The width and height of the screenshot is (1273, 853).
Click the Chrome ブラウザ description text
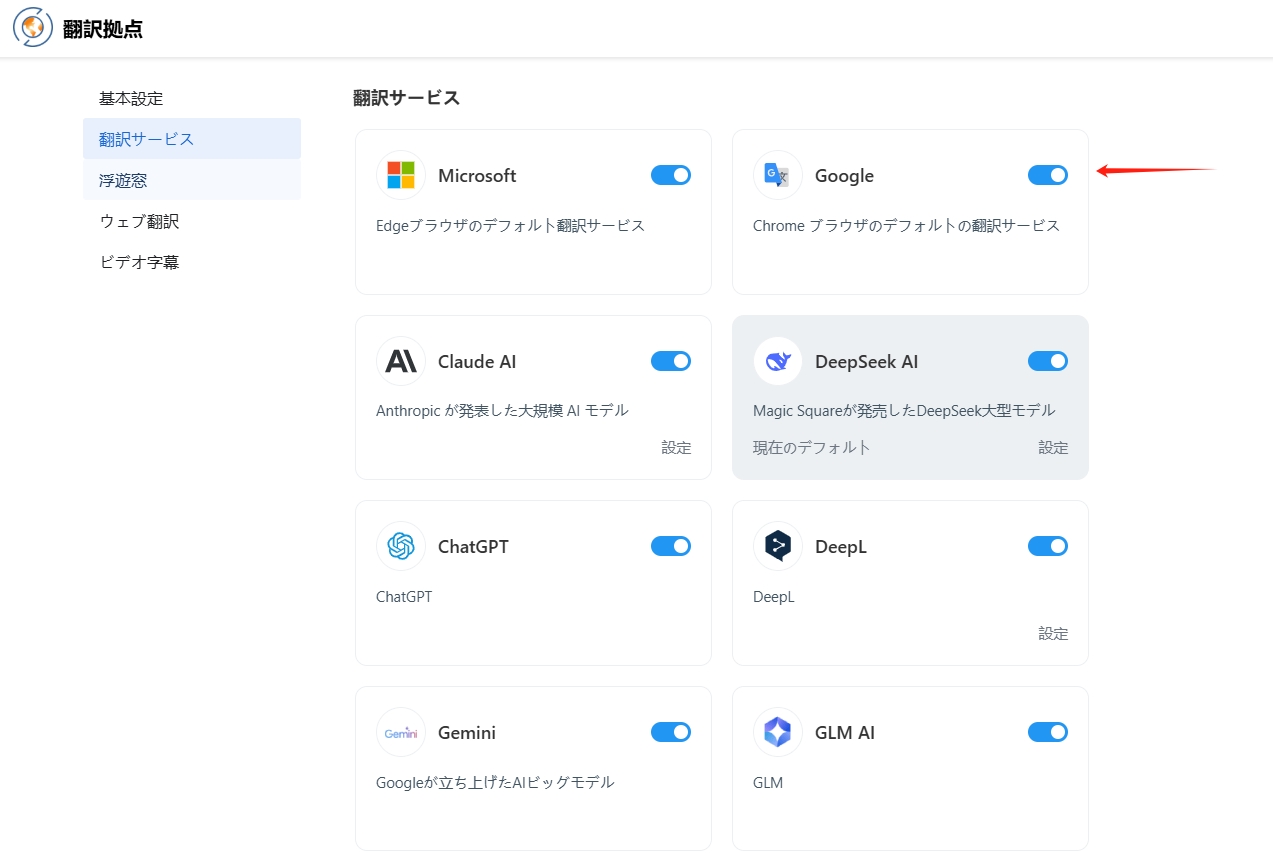(x=906, y=225)
